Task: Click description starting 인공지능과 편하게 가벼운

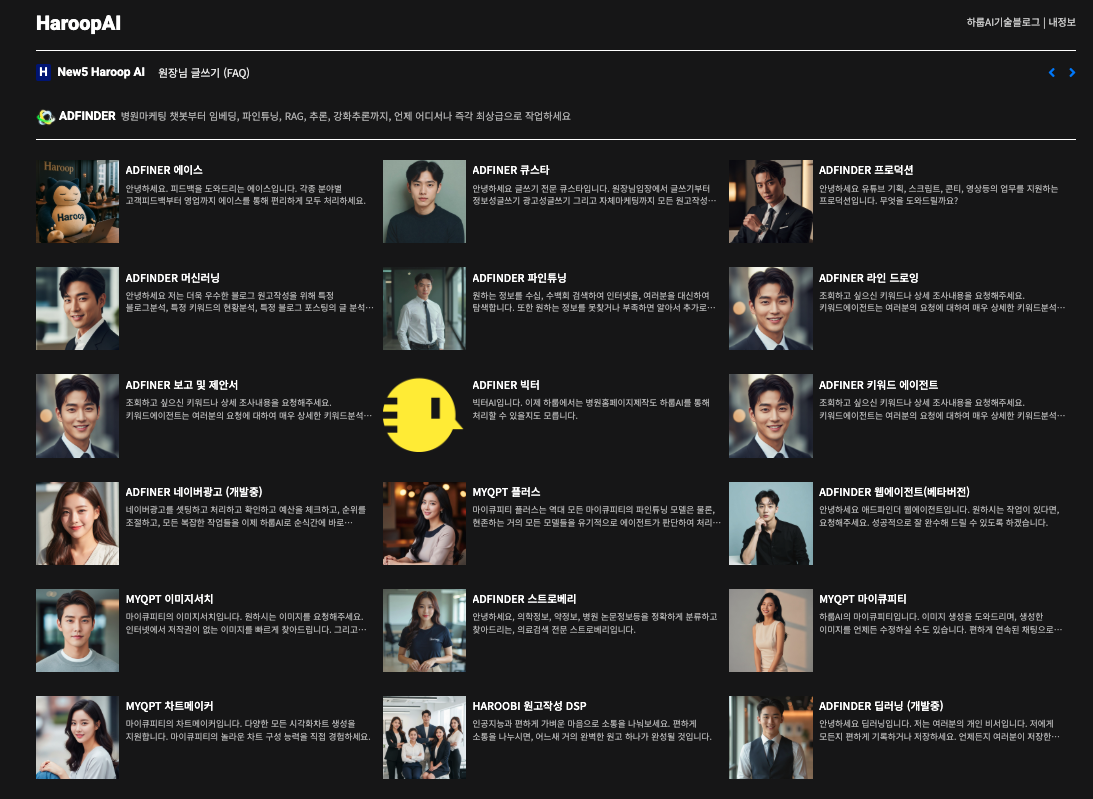Action: click(592, 730)
